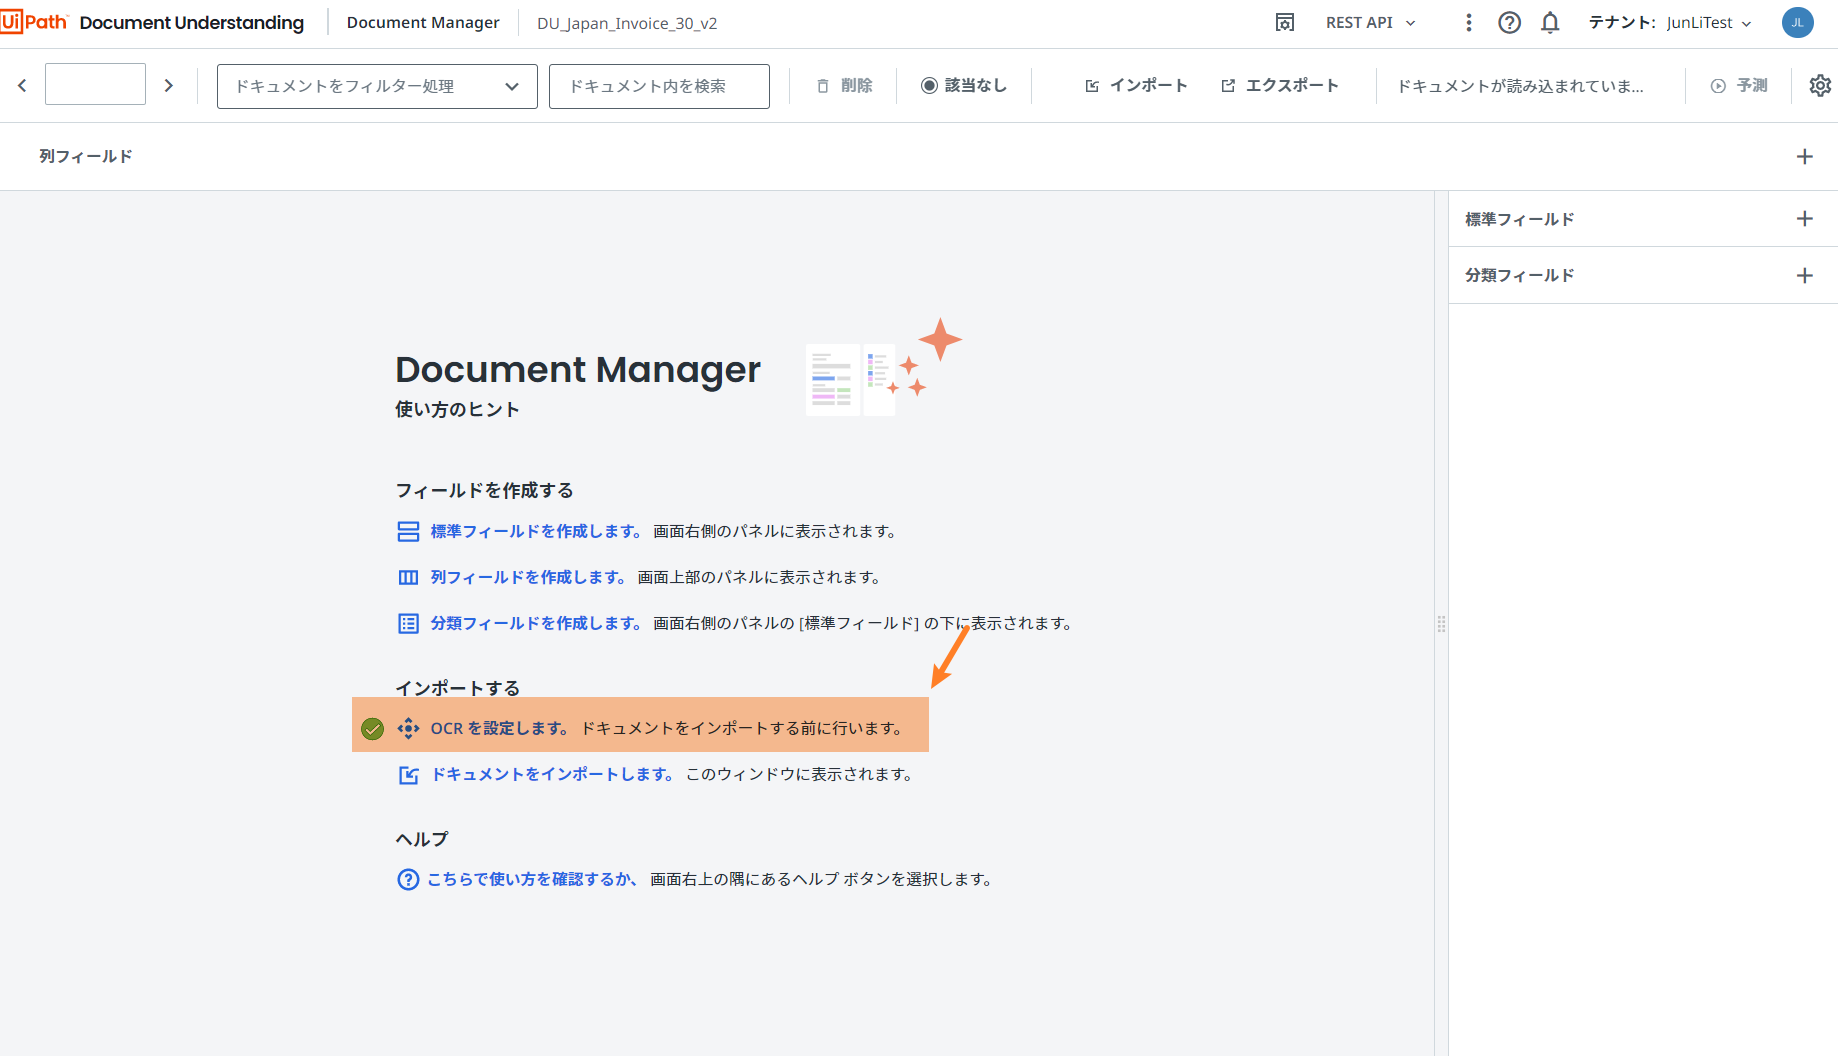Run the 予測 (Predict) function
Viewport: 1838px width, 1056px height.
pyautogui.click(x=1738, y=85)
